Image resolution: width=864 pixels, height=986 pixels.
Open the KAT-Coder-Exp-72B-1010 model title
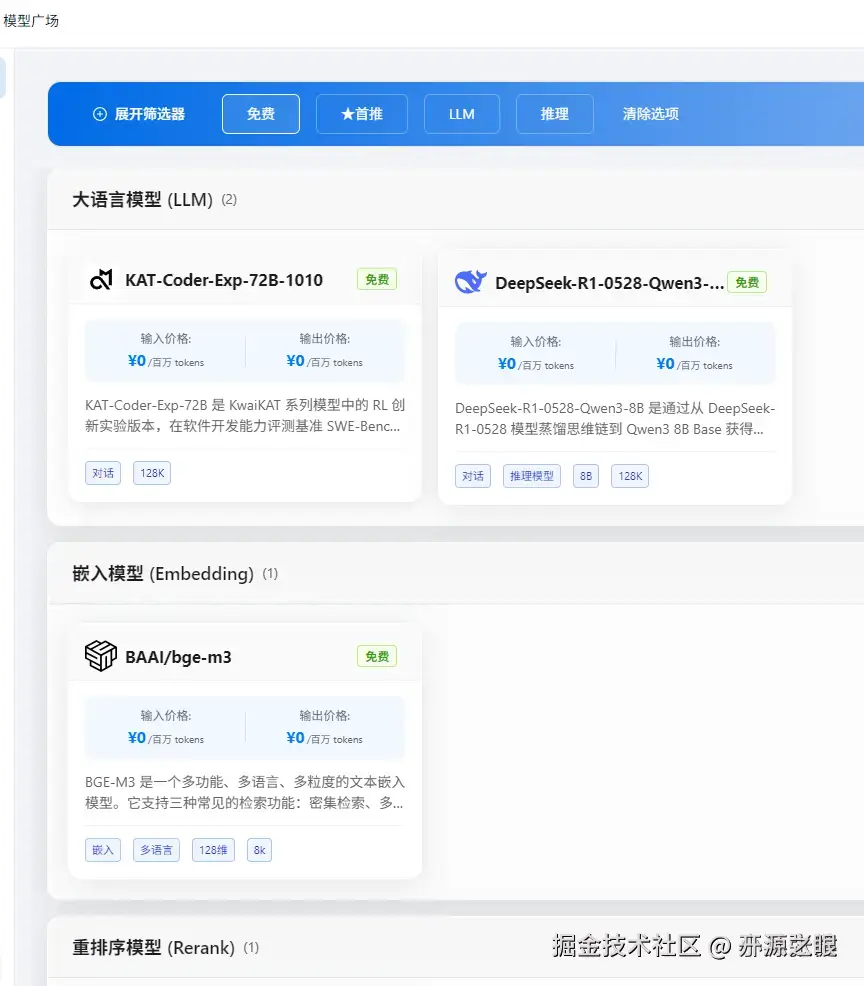224,280
